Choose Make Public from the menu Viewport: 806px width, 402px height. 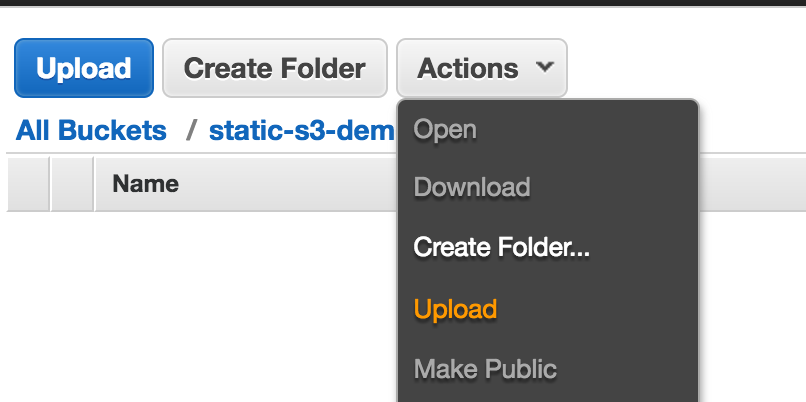pyautogui.click(x=485, y=369)
